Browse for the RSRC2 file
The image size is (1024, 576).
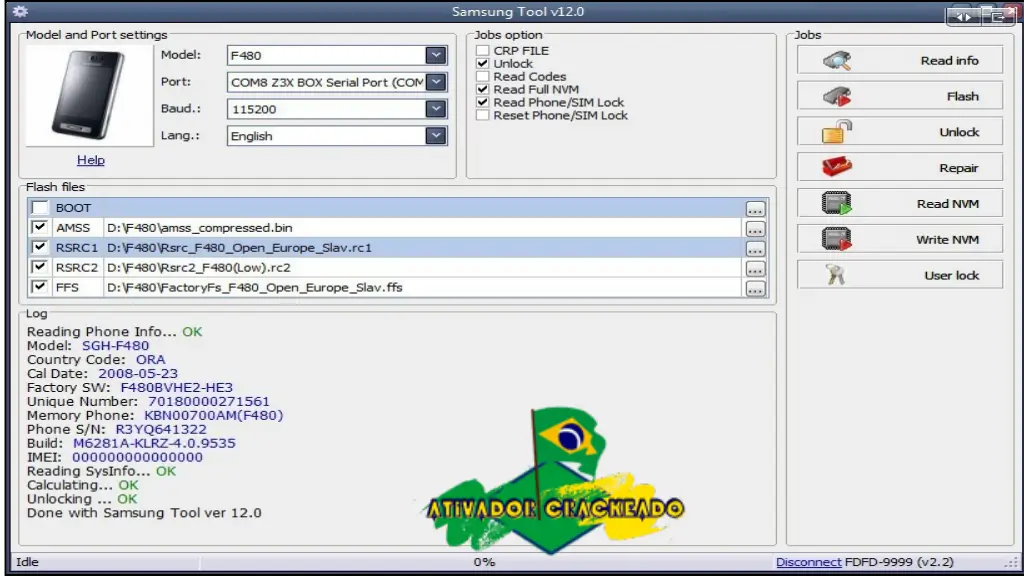pyautogui.click(x=755, y=269)
